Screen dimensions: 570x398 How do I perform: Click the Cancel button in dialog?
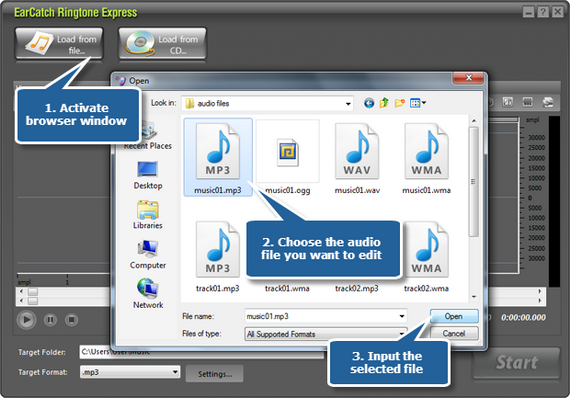(x=454, y=333)
